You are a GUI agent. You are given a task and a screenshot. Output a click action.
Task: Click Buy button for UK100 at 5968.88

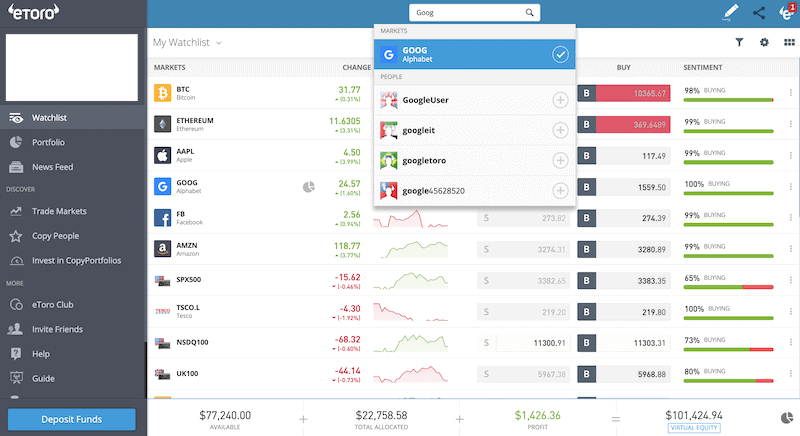point(623,374)
